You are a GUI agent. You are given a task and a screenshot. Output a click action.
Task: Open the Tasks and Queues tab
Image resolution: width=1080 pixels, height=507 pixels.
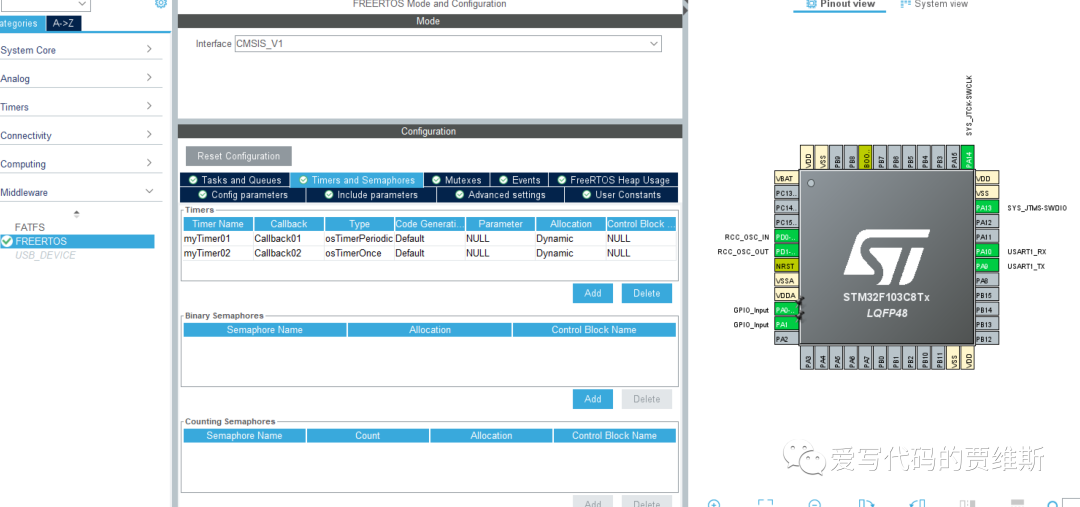click(234, 180)
